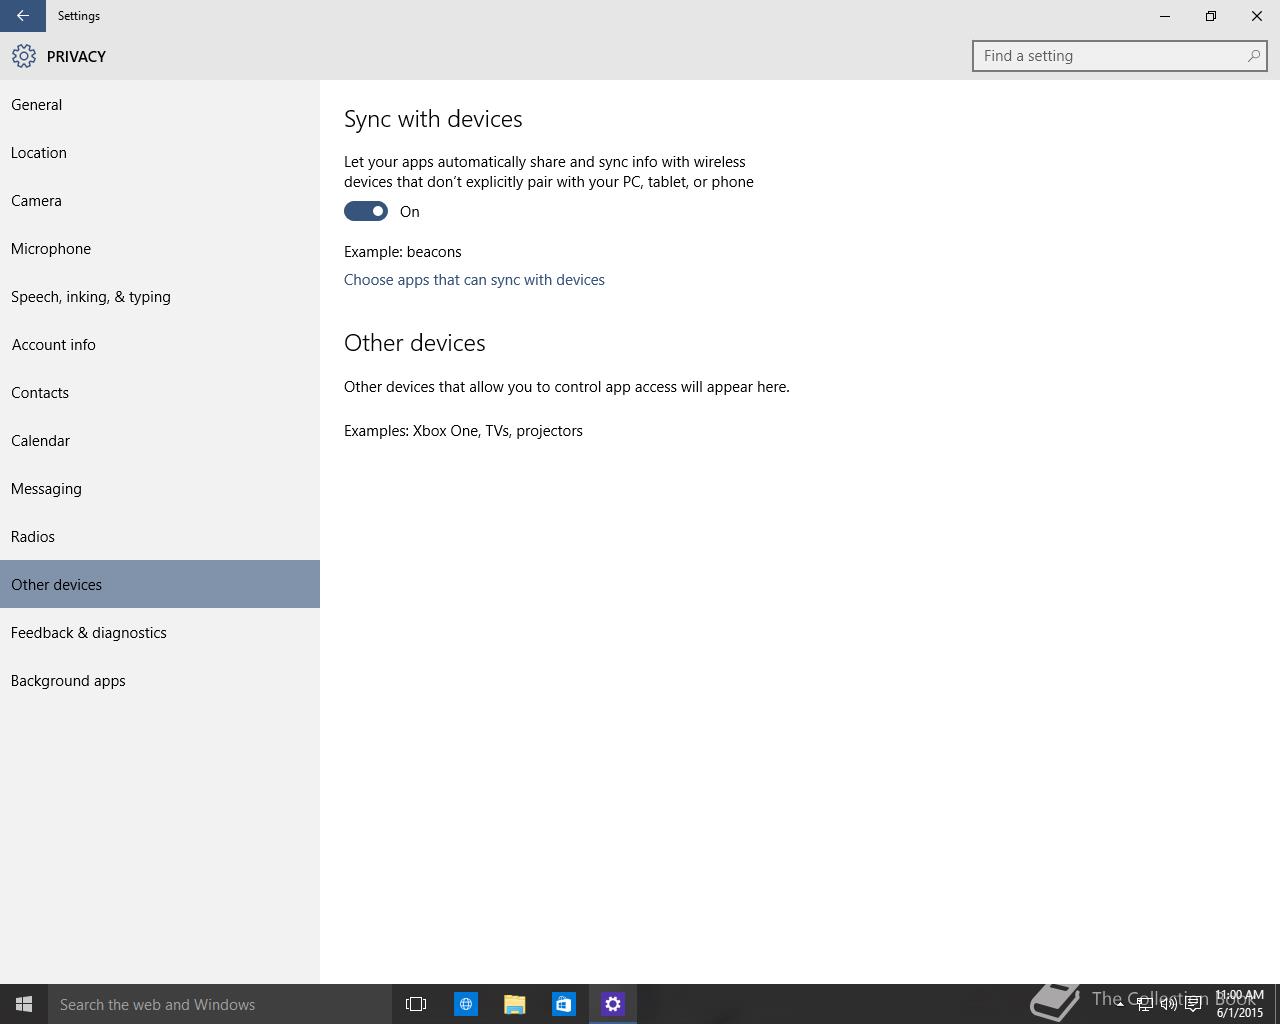Choose apps that can sync with devices

(x=474, y=280)
